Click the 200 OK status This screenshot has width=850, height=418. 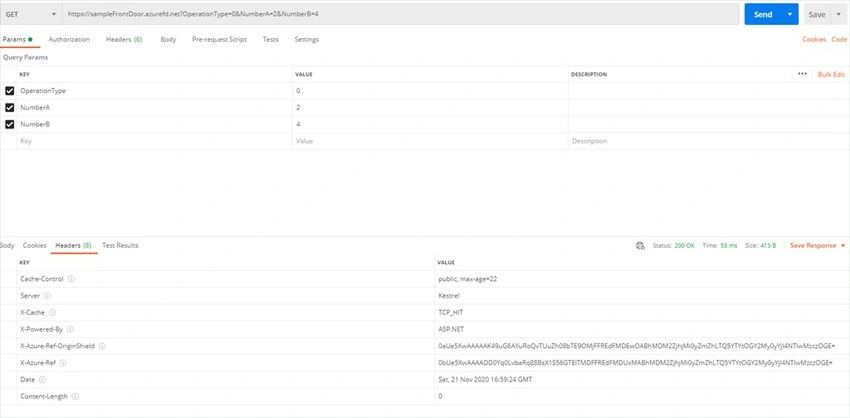[x=684, y=246]
